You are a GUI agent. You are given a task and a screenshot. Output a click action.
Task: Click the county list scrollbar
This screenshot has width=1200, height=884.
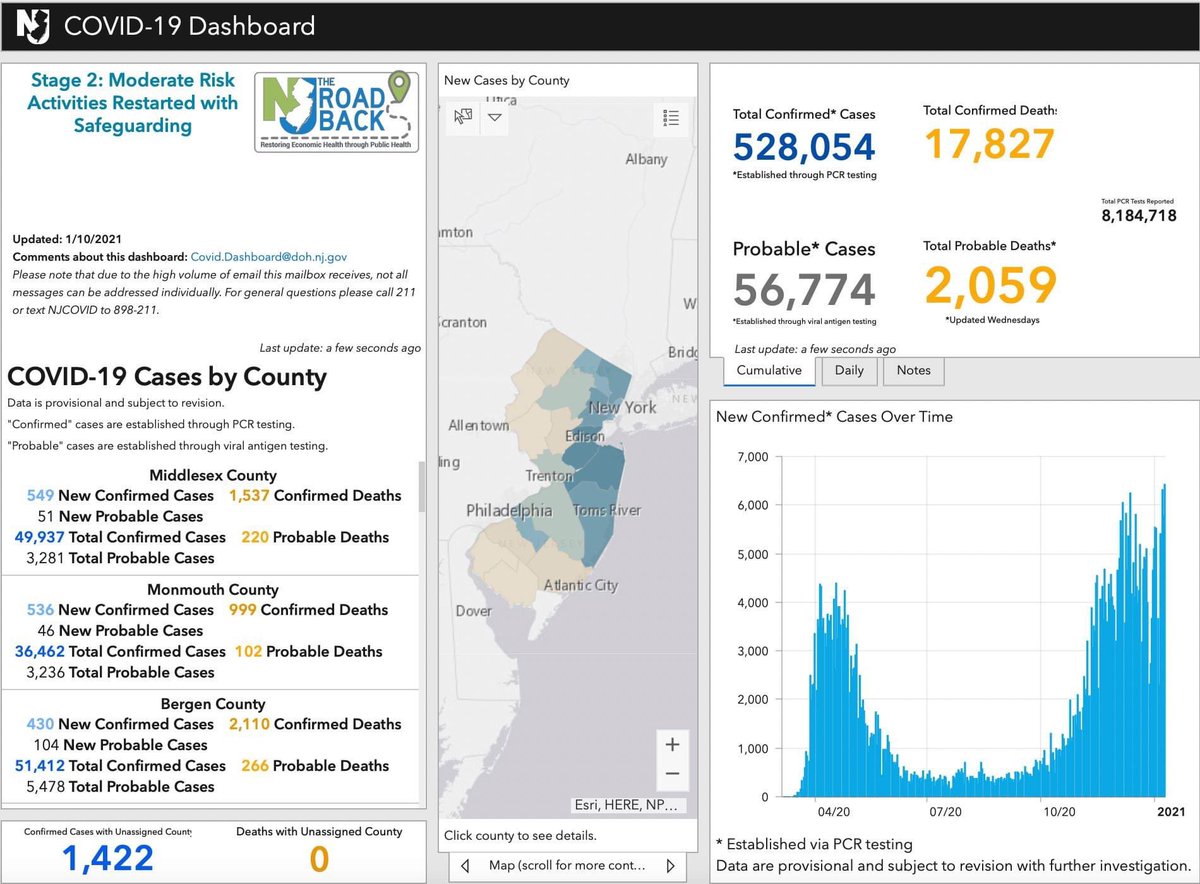click(x=422, y=485)
